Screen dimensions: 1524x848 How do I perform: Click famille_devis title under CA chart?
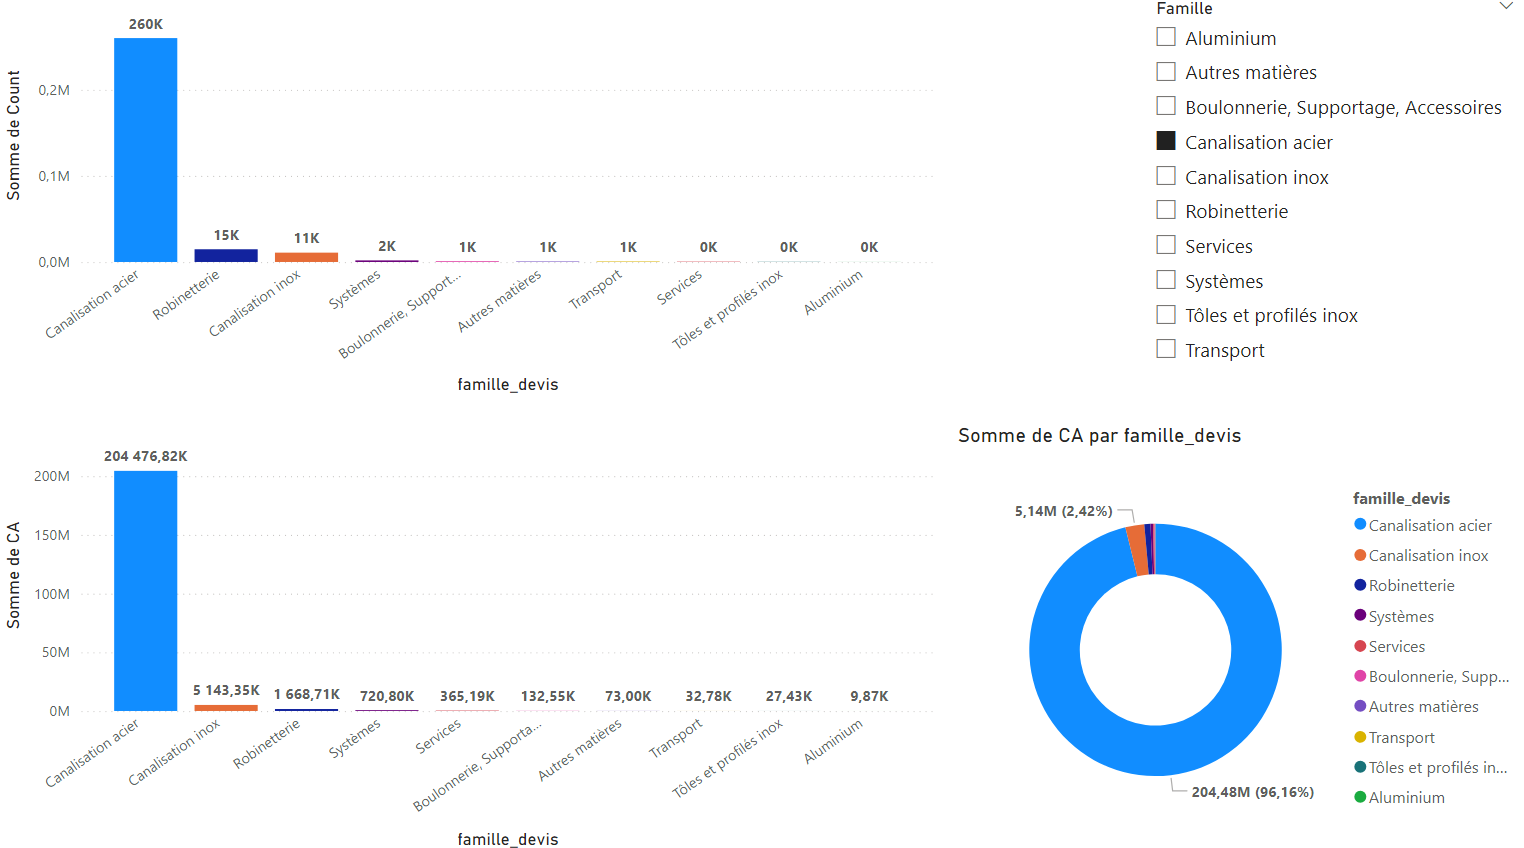click(508, 839)
